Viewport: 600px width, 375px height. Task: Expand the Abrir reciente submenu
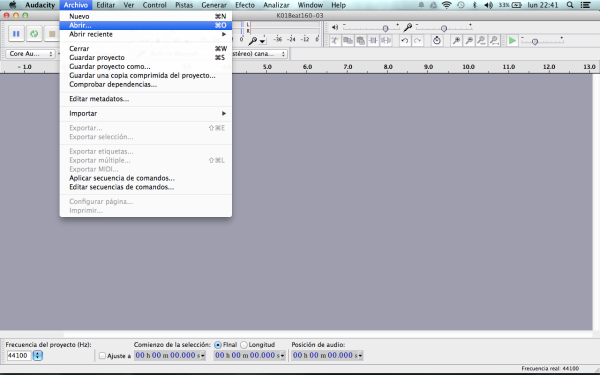pos(146,34)
